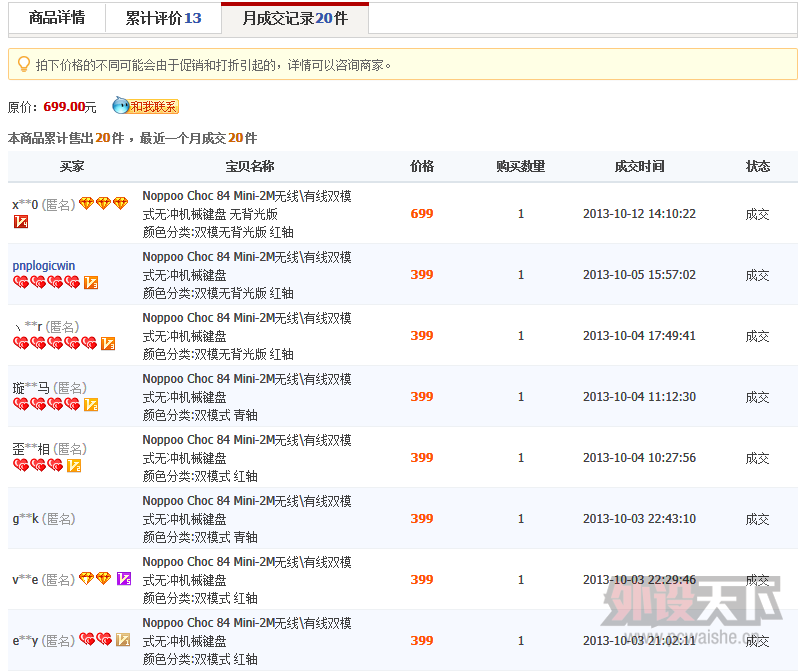This screenshot has height=671, width=801.
Task: Click the 成交时间 column header
Action: tap(640, 166)
